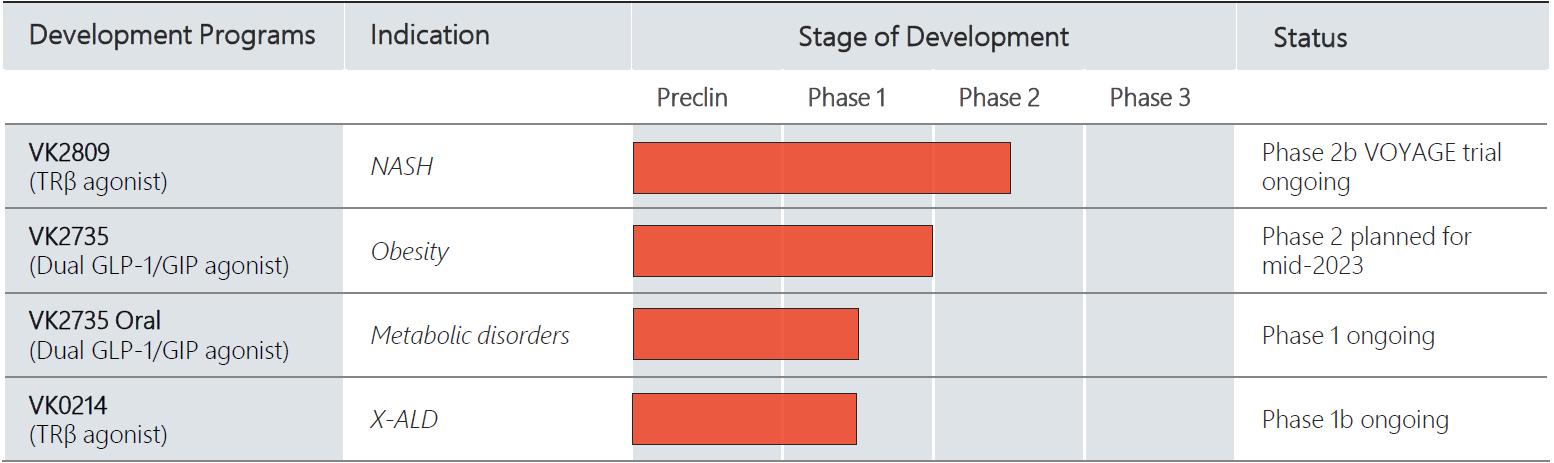Select the X-ALD red progress bar
Image resolution: width=1554 pixels, height=463 pixels.
click(x=744, y=419)
